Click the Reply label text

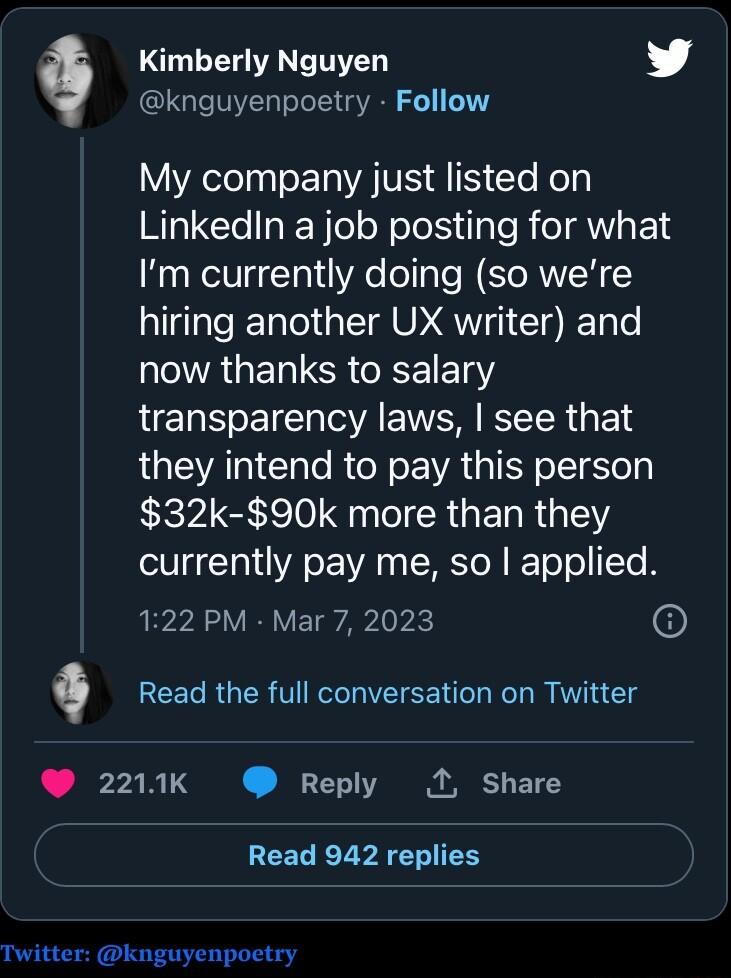338,784
